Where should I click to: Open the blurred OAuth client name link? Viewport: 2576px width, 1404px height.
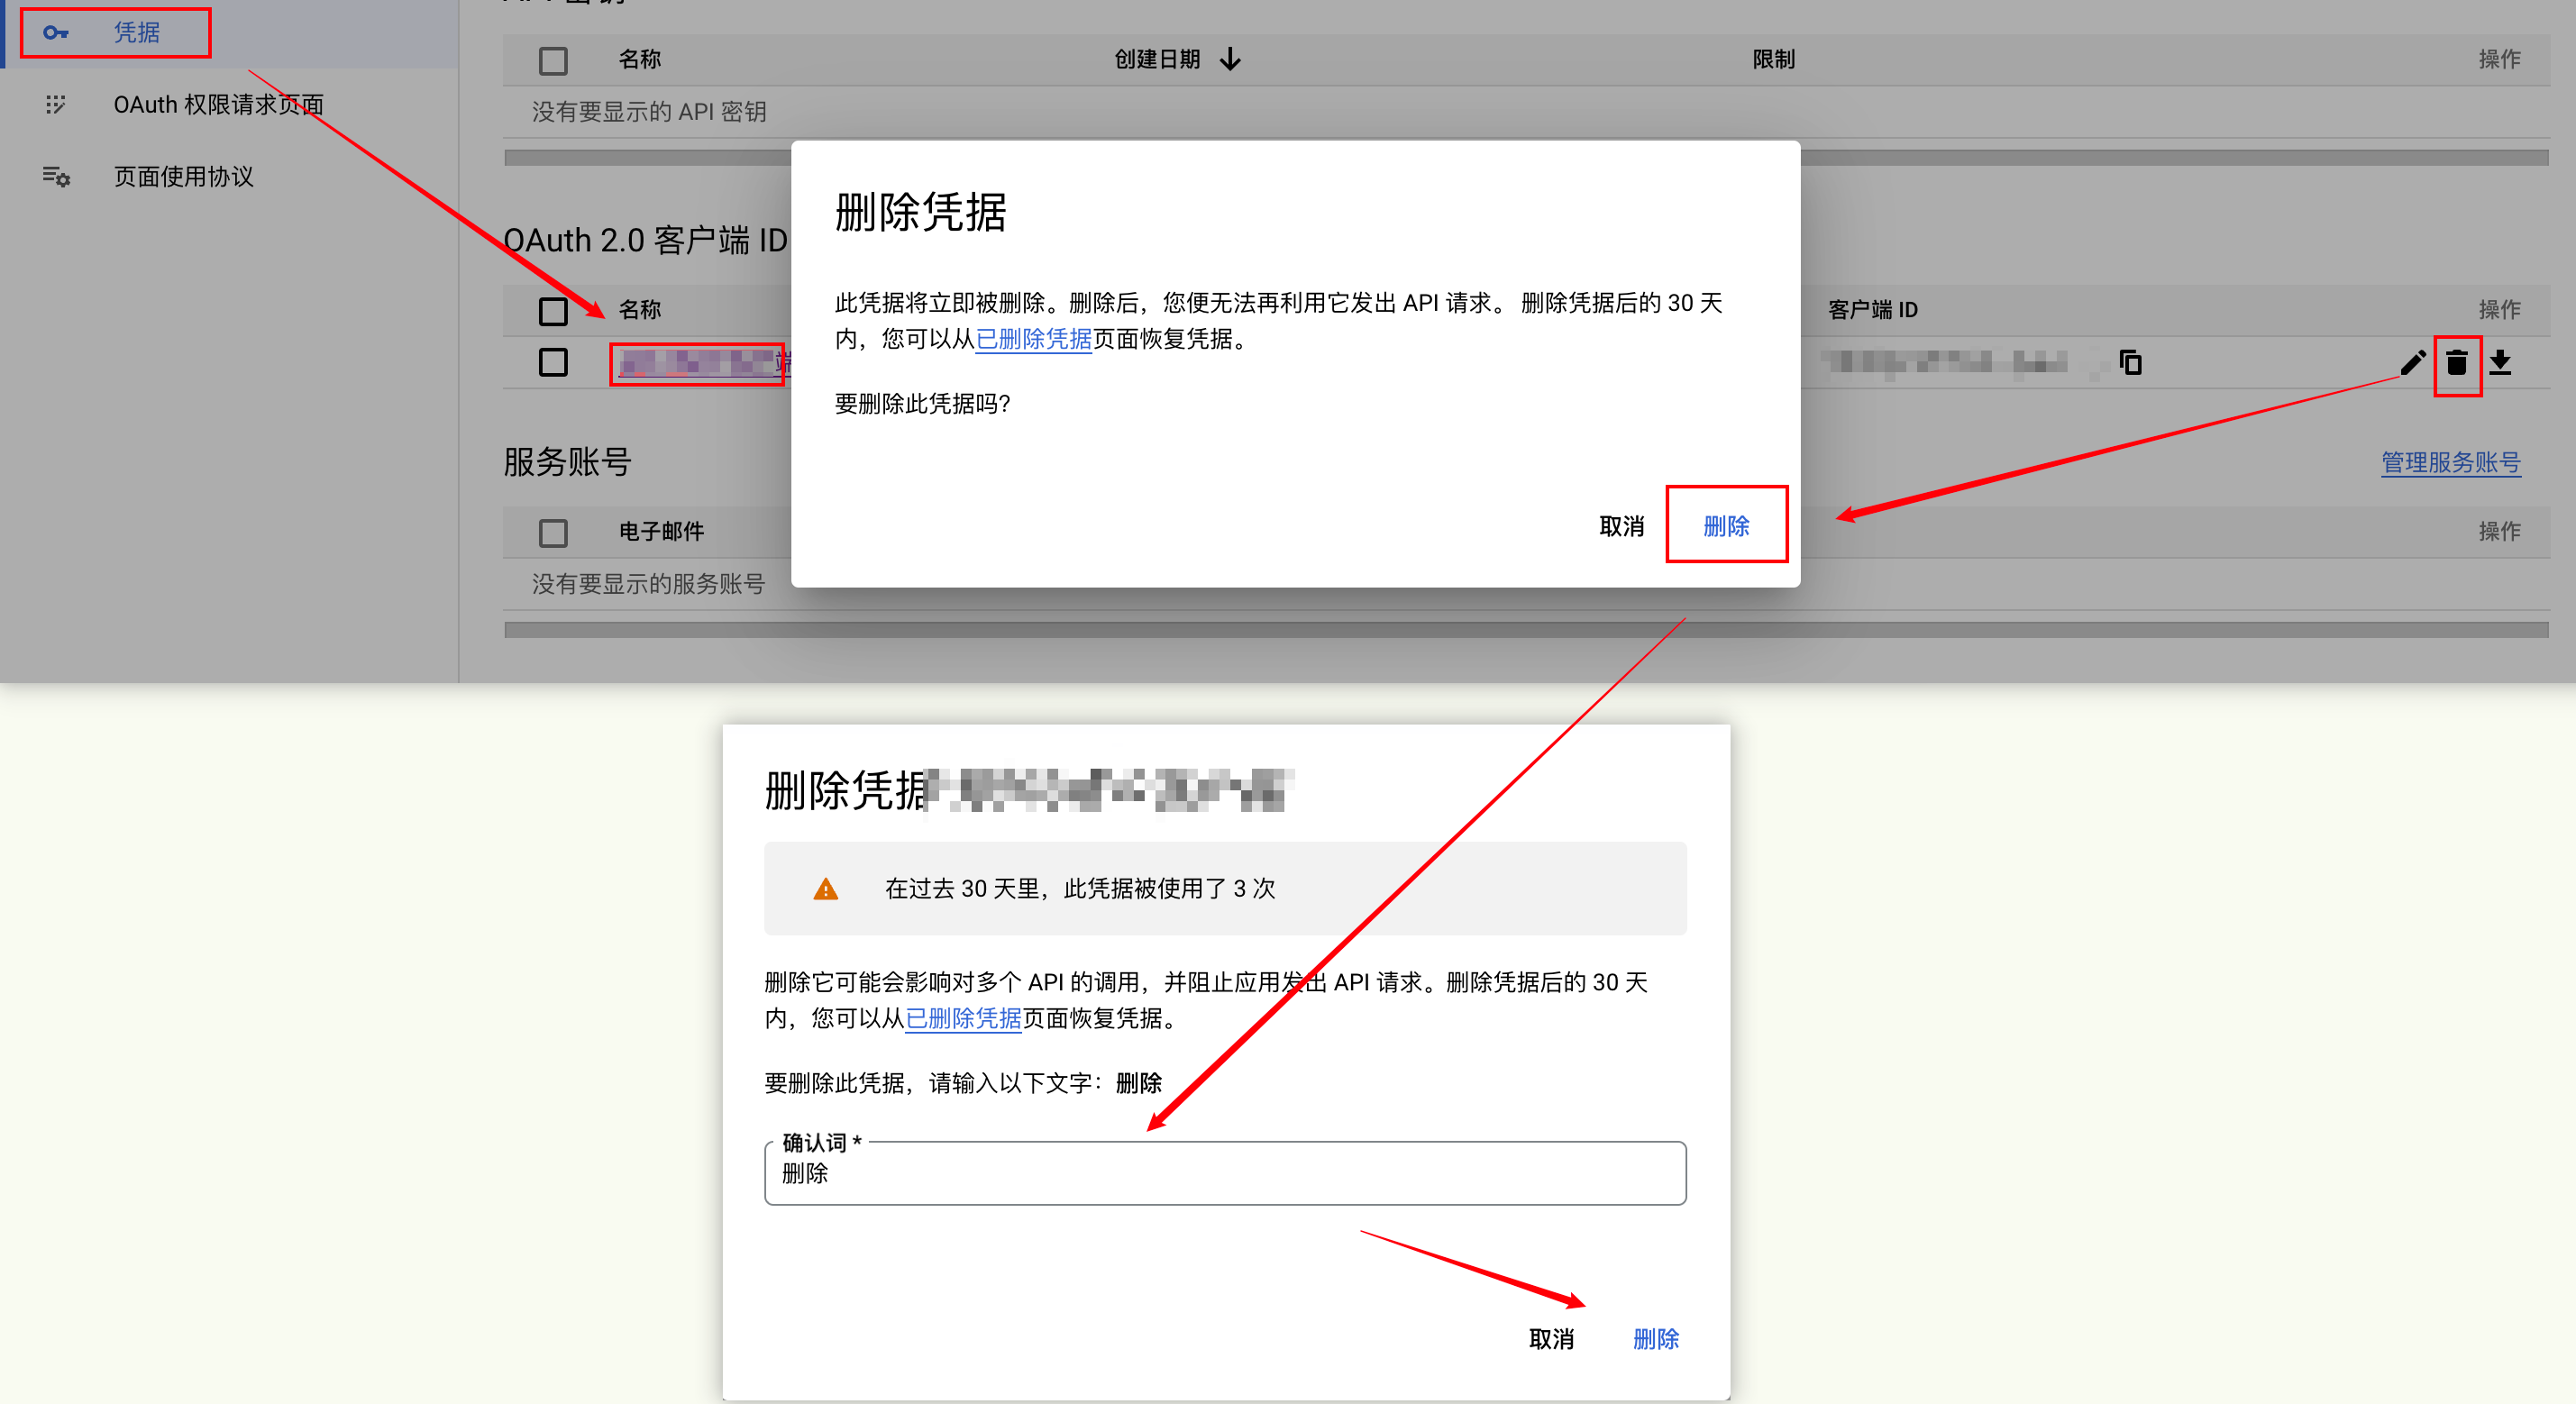698,363
